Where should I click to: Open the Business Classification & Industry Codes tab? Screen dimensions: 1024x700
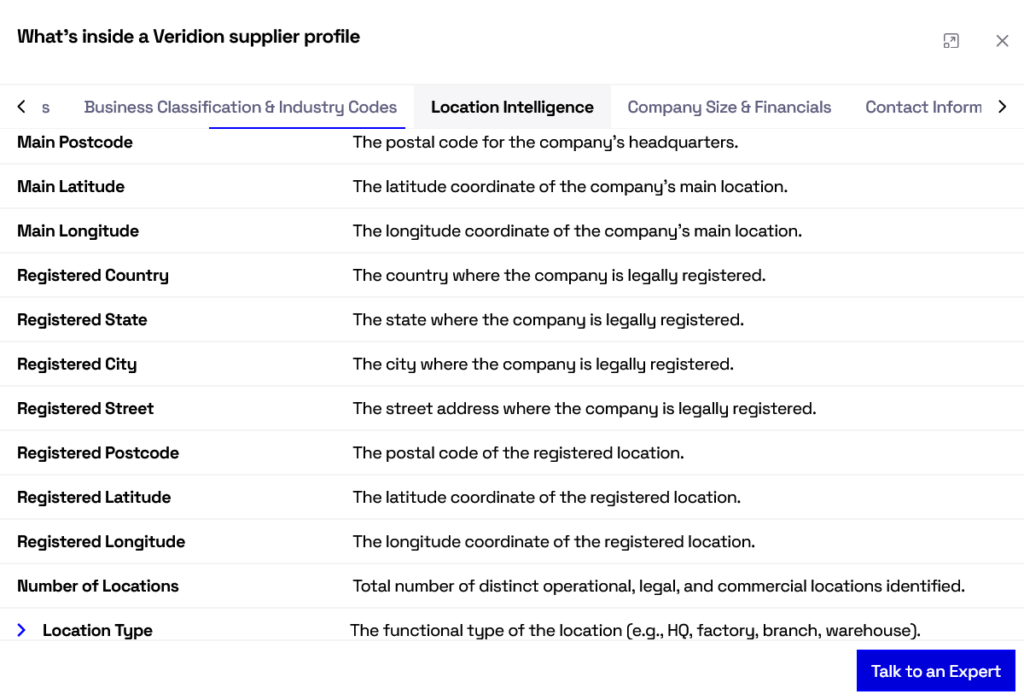point(240,106)
